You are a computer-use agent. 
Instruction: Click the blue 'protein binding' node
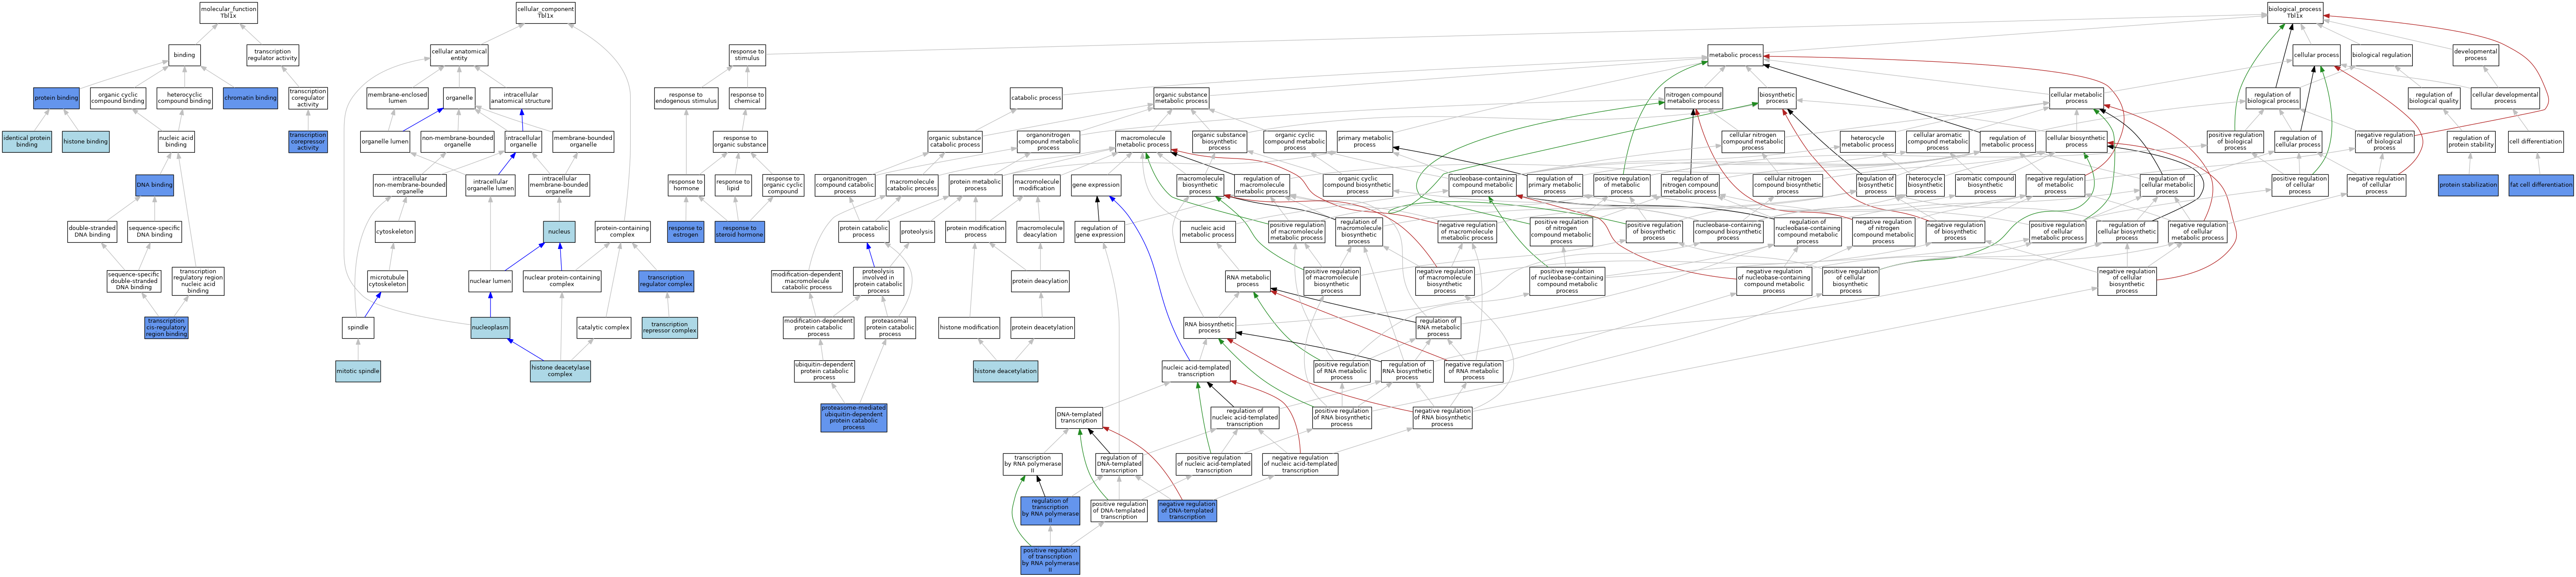click(56, 98)
